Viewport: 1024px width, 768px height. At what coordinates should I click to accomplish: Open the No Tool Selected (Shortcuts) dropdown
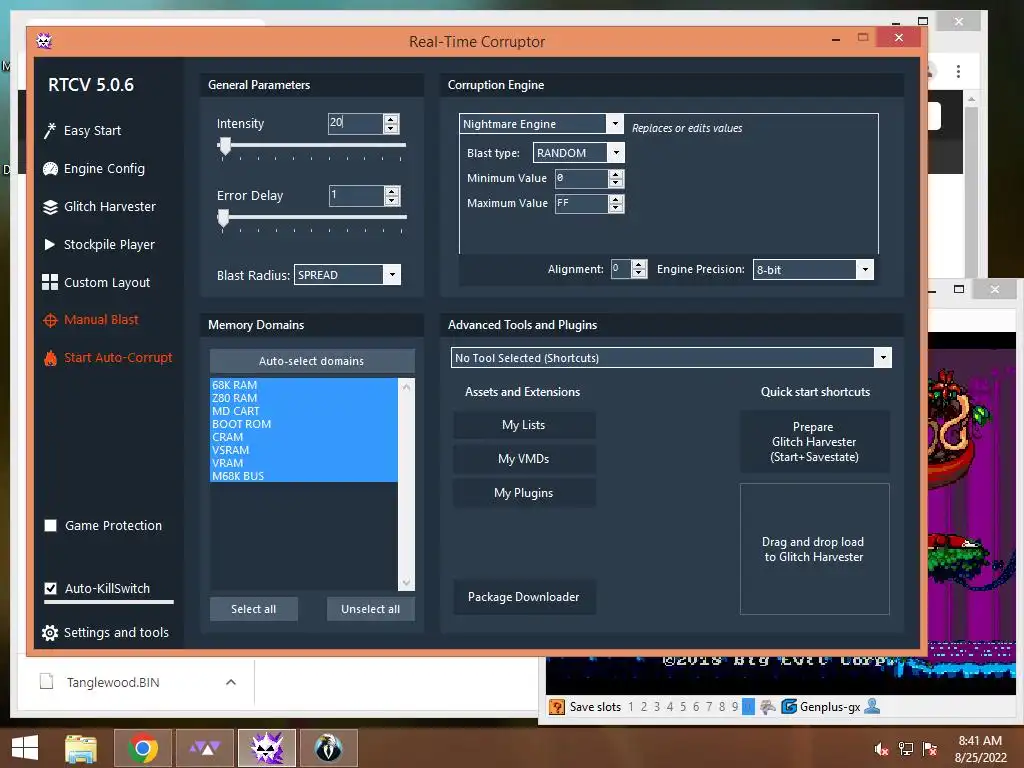tap(883, 358)
